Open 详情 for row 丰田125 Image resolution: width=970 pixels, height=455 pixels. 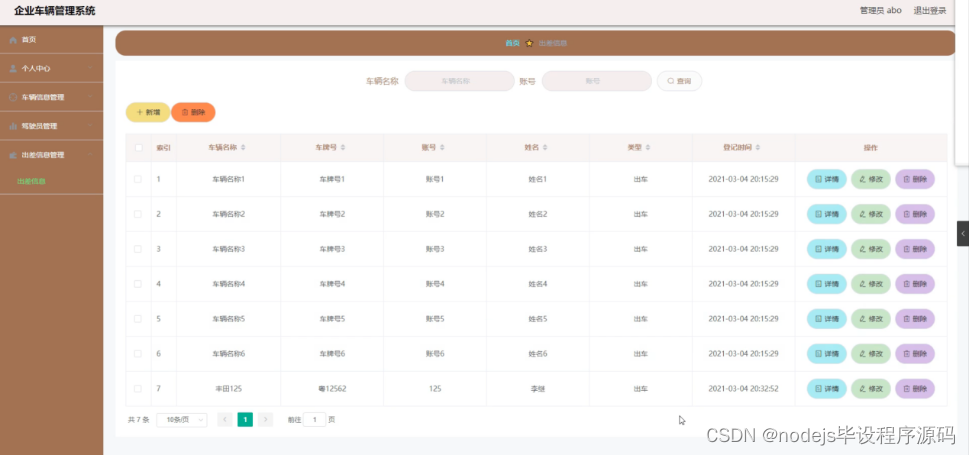pyautogui.click(x=826, y=389)
